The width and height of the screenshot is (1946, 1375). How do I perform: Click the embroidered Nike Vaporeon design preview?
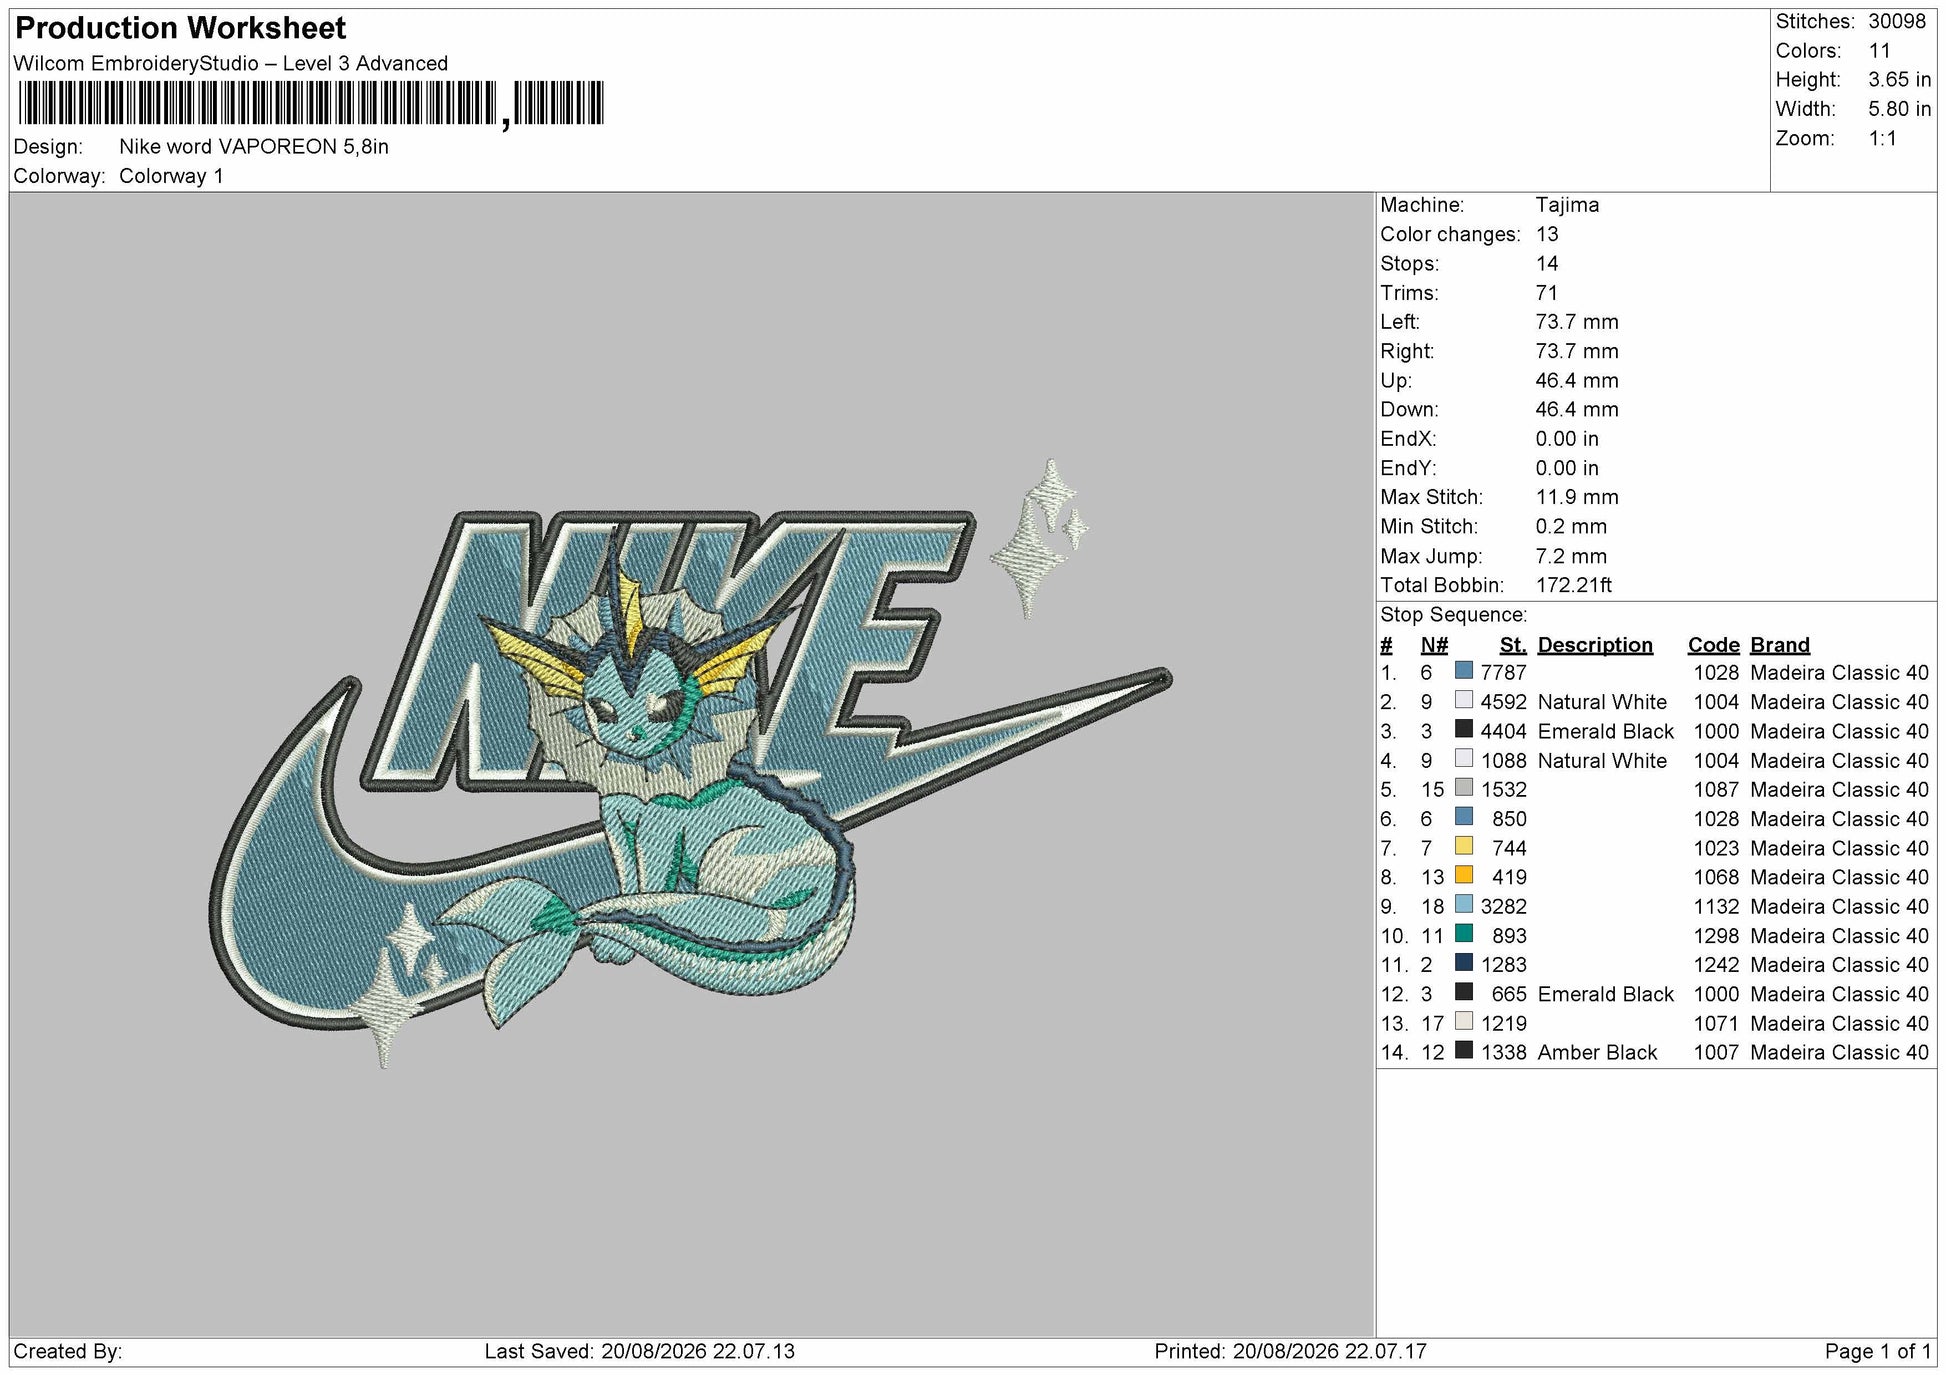690,765
